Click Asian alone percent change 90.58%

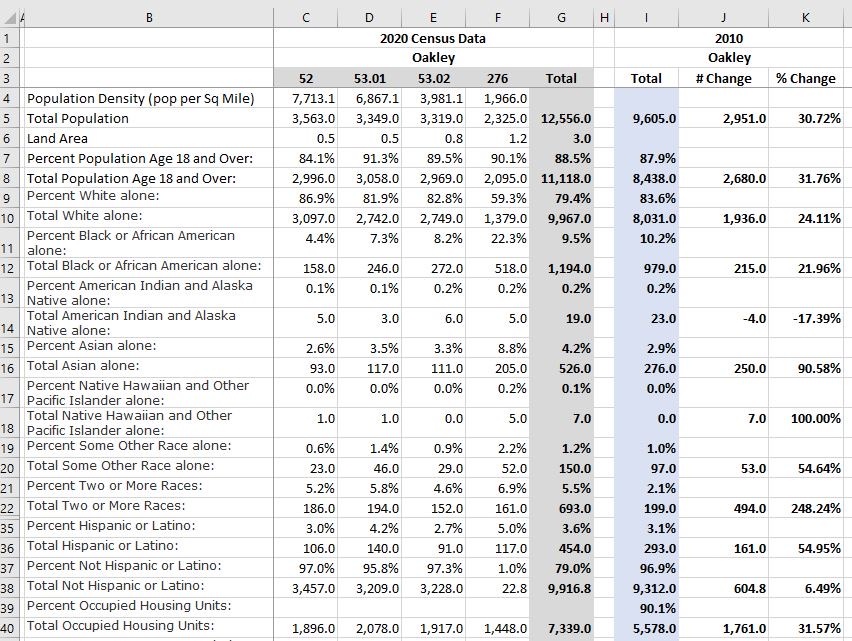point(806,368)
